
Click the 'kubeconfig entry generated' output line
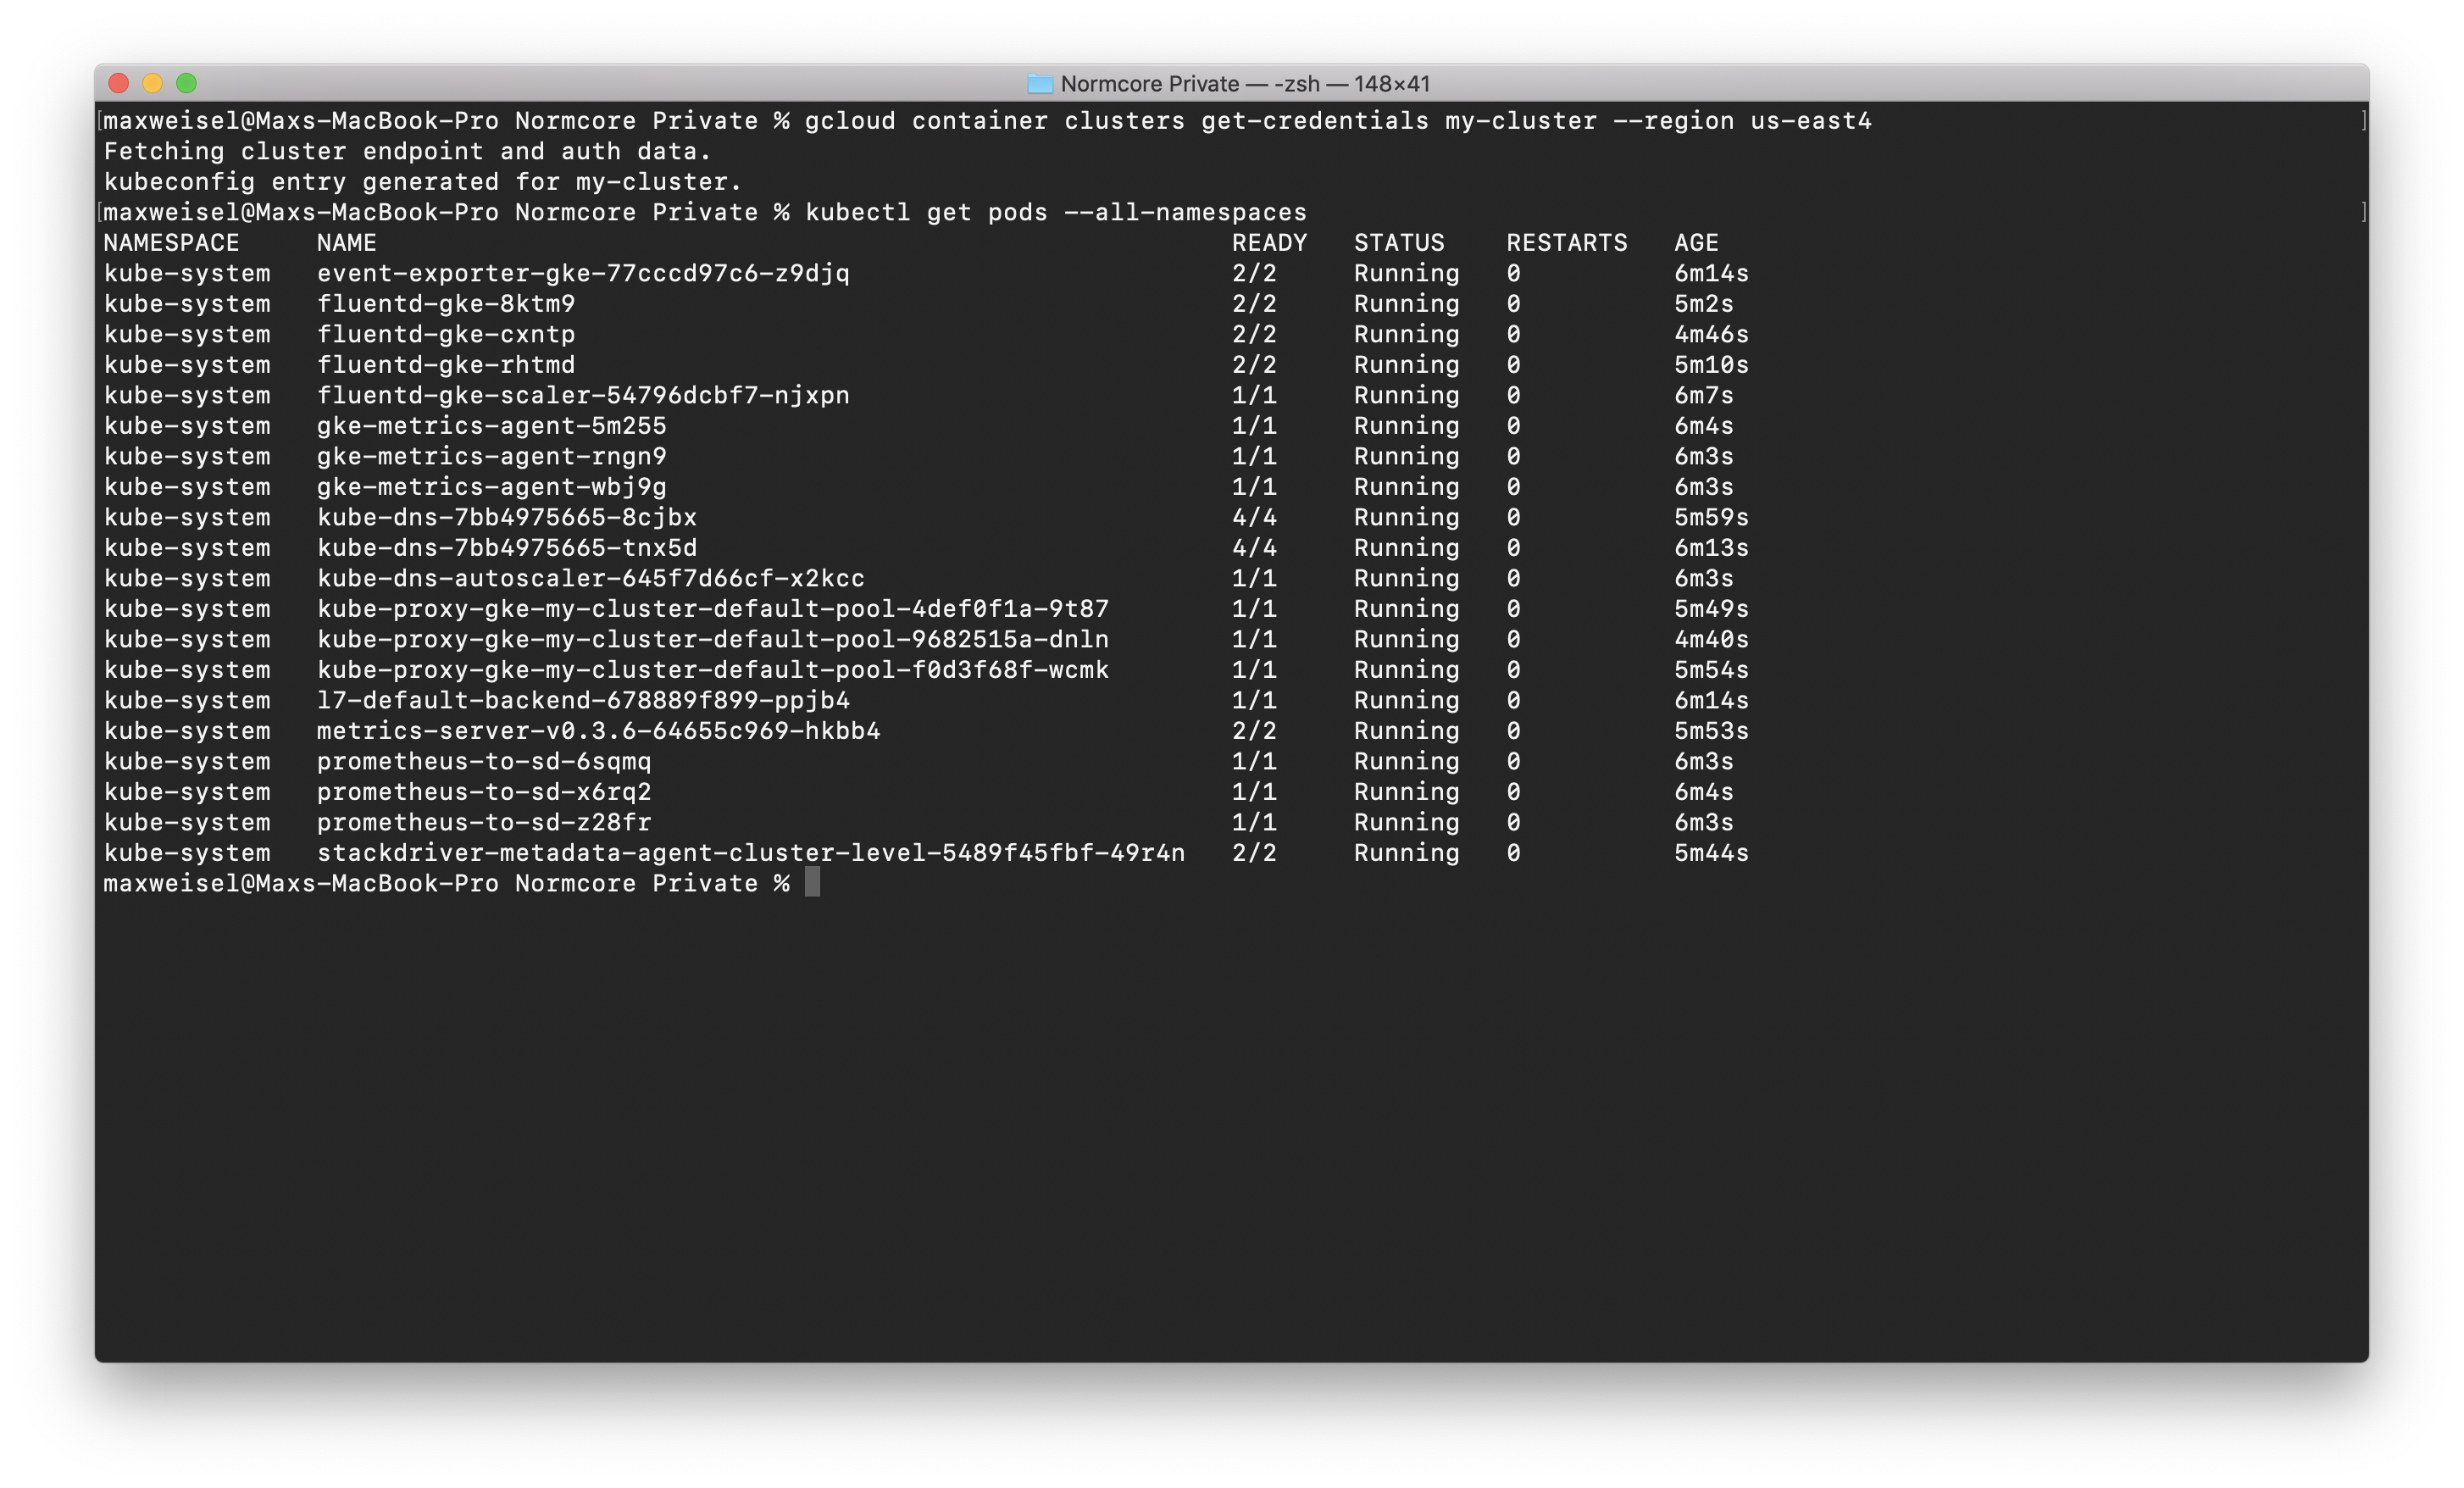pos(422,182)
